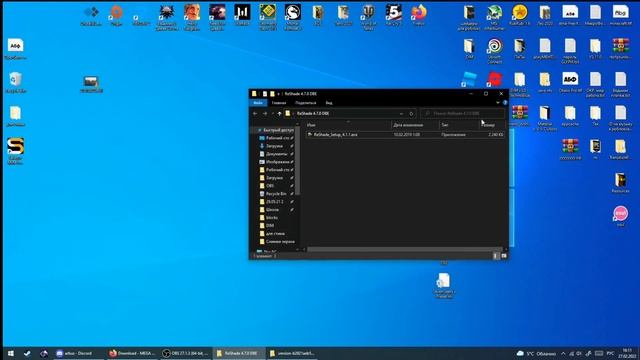The width and height of the screenshot is (640, 360).
Task: Open the Поделиться ribbon tab
Action: (306, 103)
